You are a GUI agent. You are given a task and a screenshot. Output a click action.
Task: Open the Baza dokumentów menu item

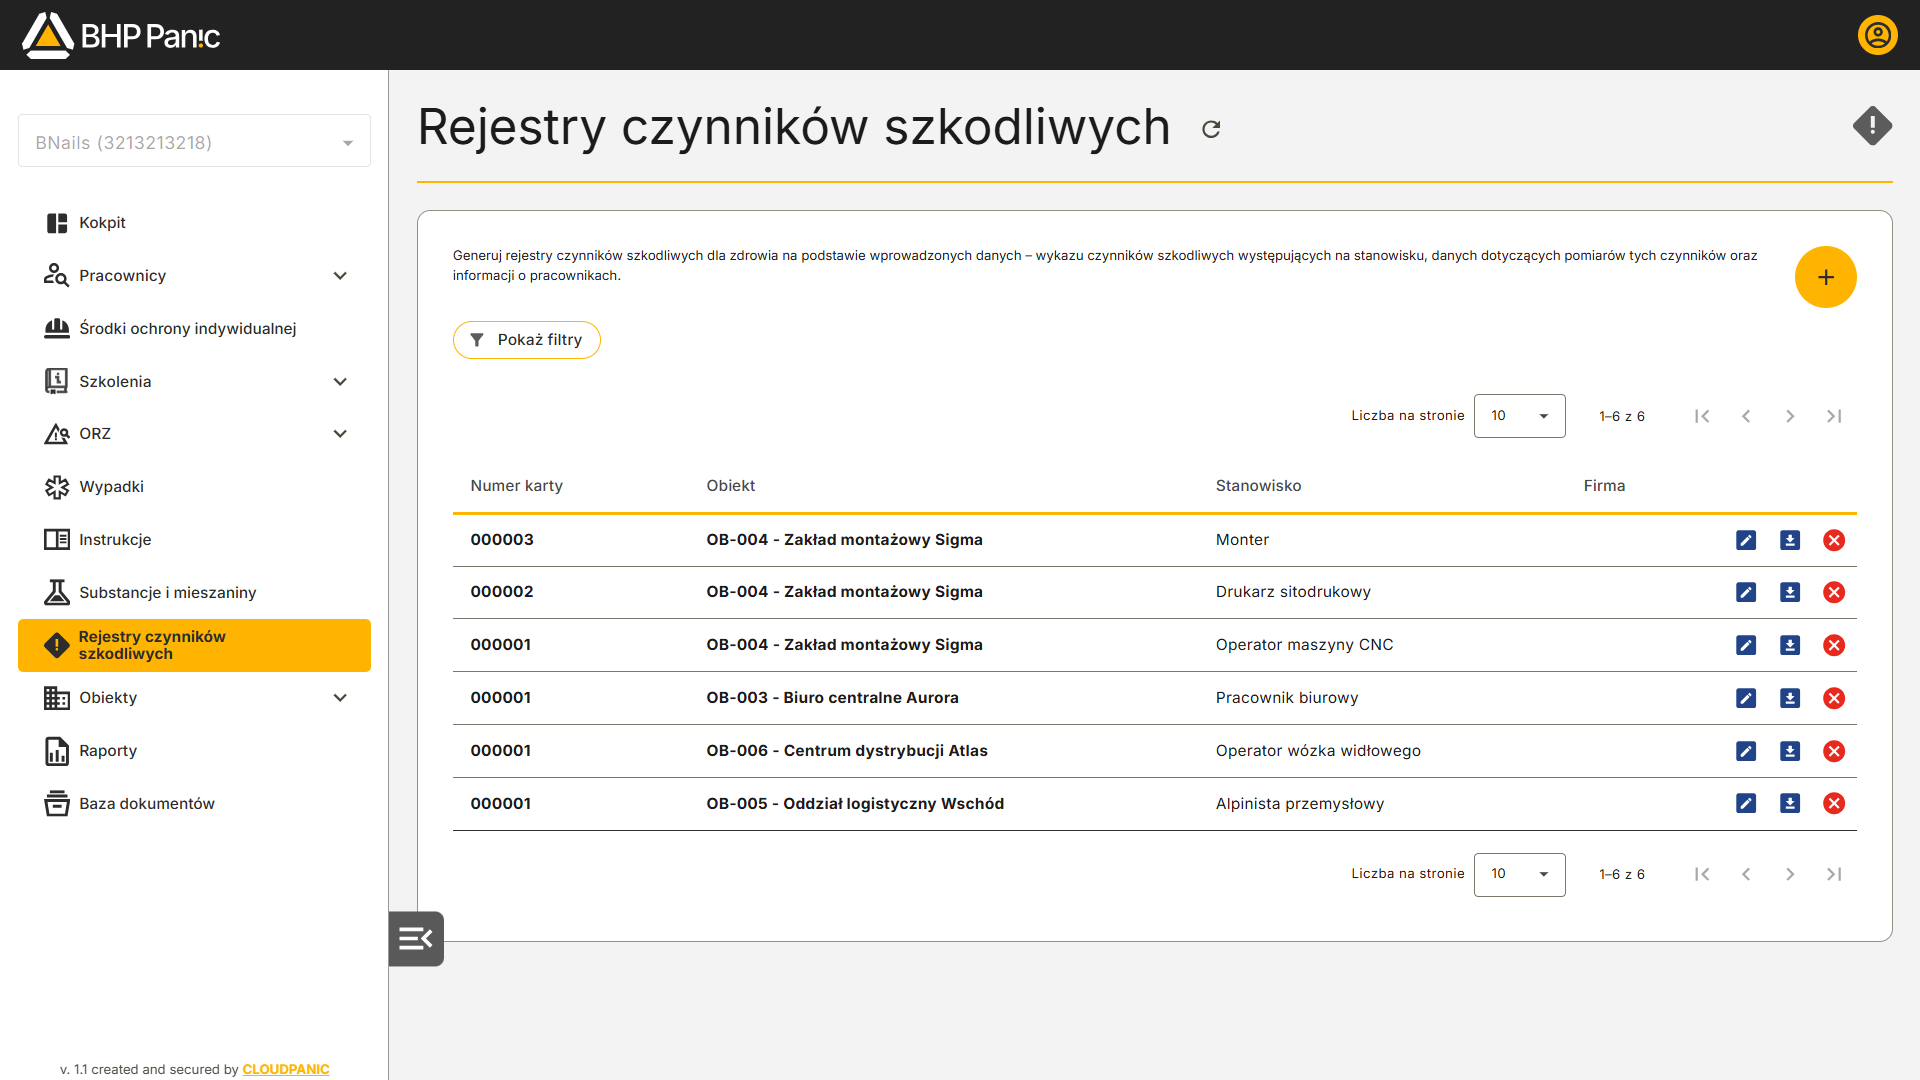(194, 804)
